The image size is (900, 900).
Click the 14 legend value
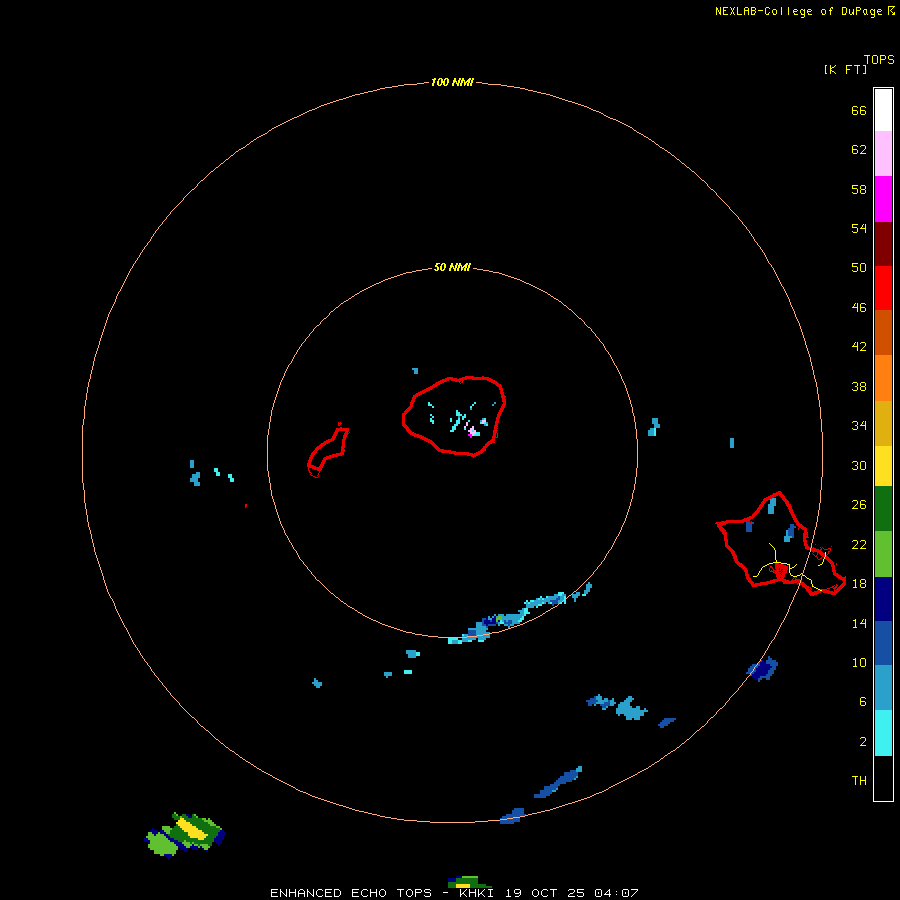pyautogui.click(x=859, y=623)
